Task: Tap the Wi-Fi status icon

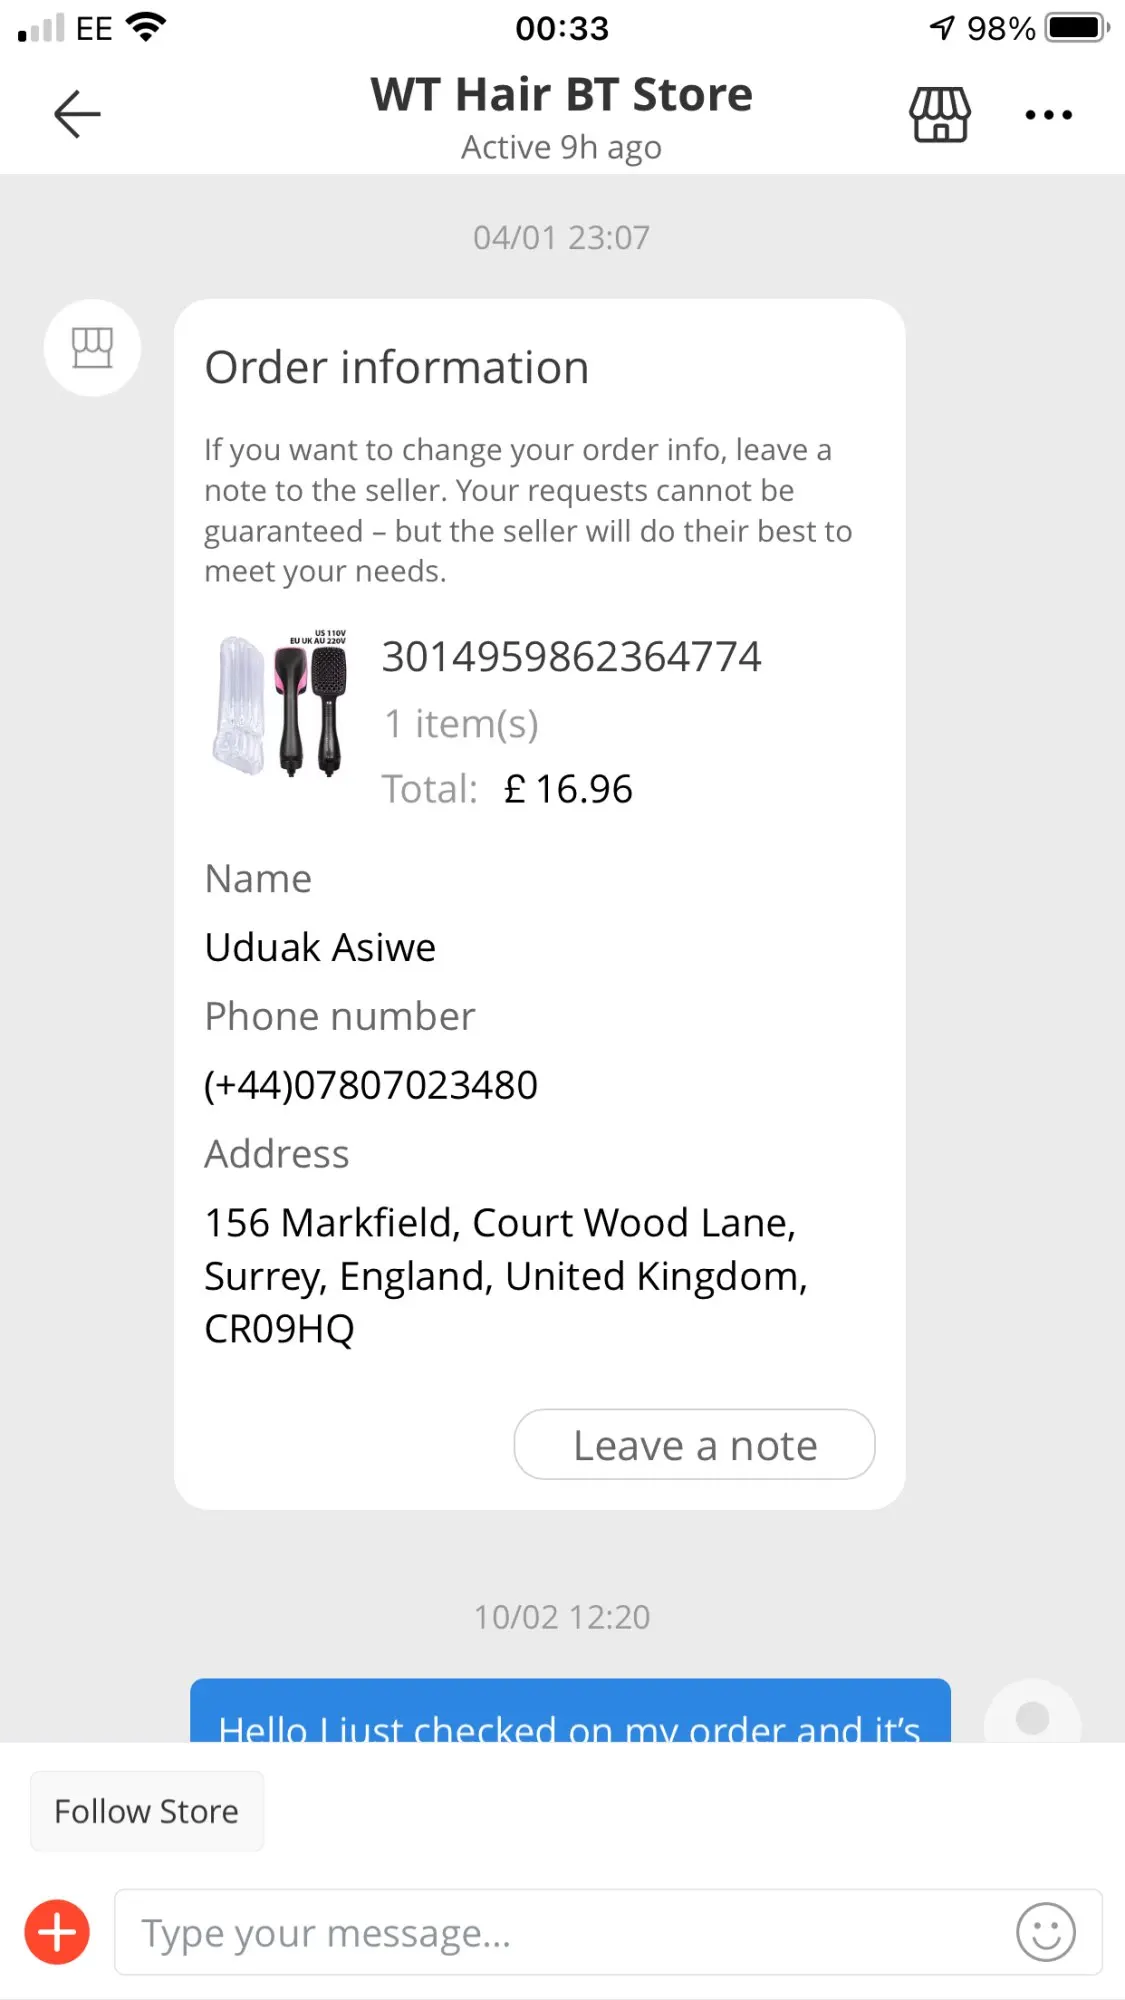Action: pyautogui.click(x=146, y=27)
